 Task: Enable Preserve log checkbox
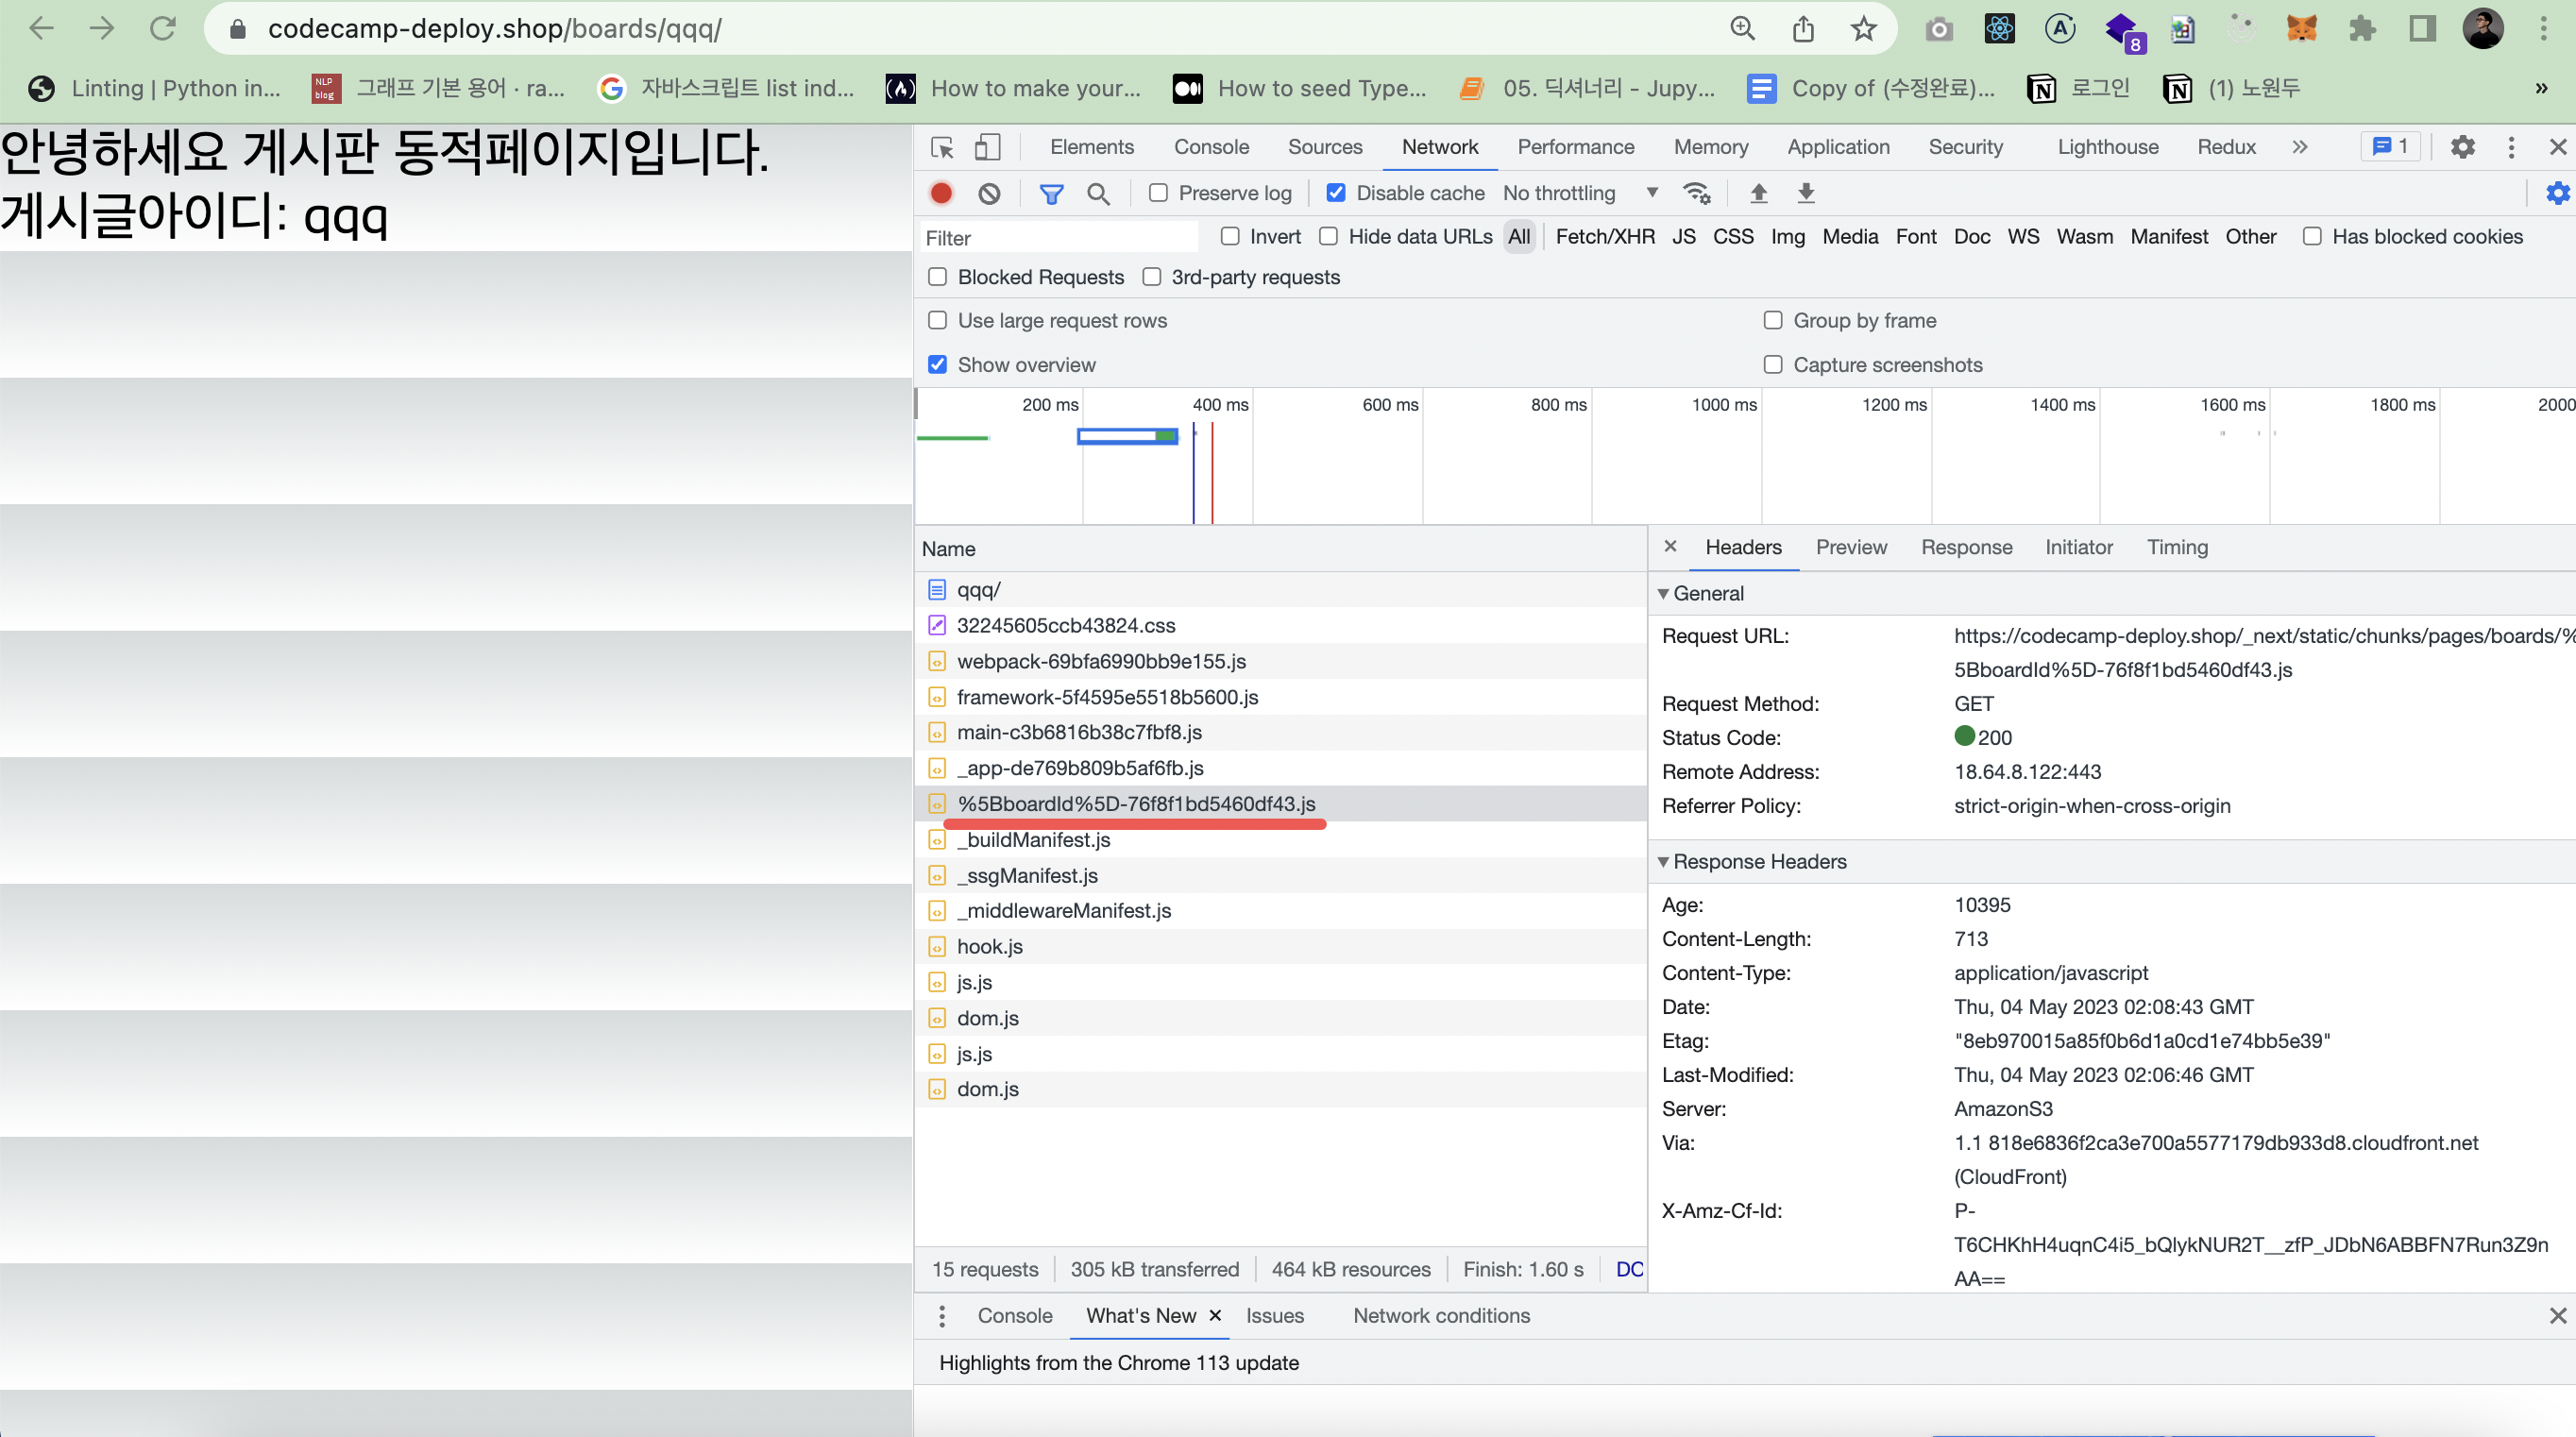pyautogui.click(x=1157, y=193)
